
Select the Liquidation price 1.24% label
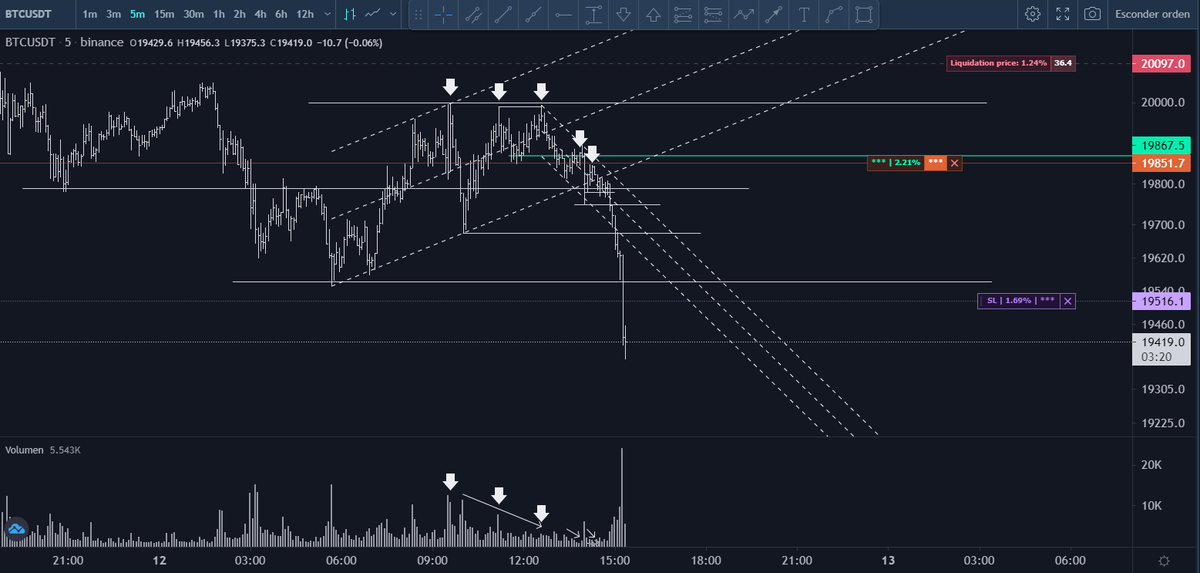coord(998,63)
